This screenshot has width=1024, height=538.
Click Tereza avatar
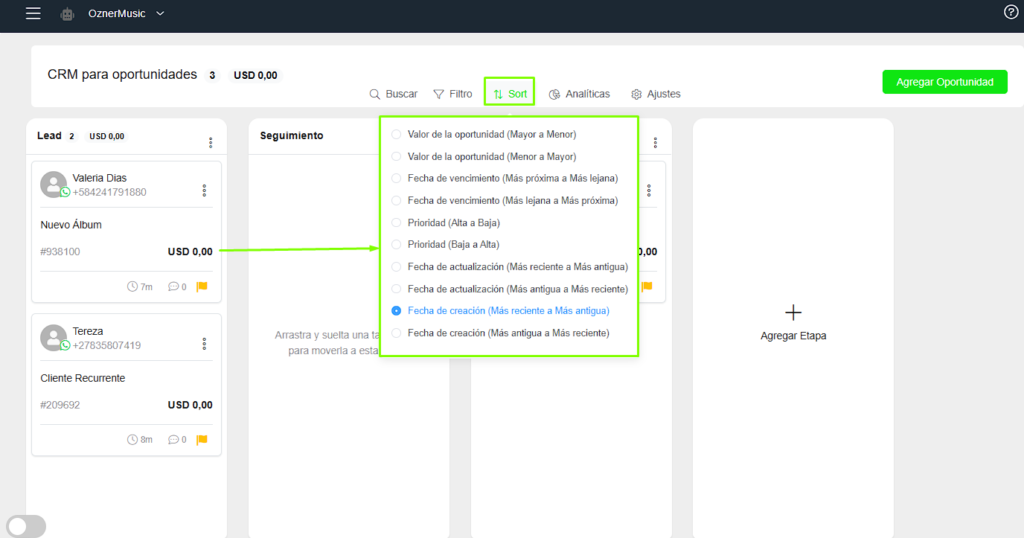[x=54, y=338]
